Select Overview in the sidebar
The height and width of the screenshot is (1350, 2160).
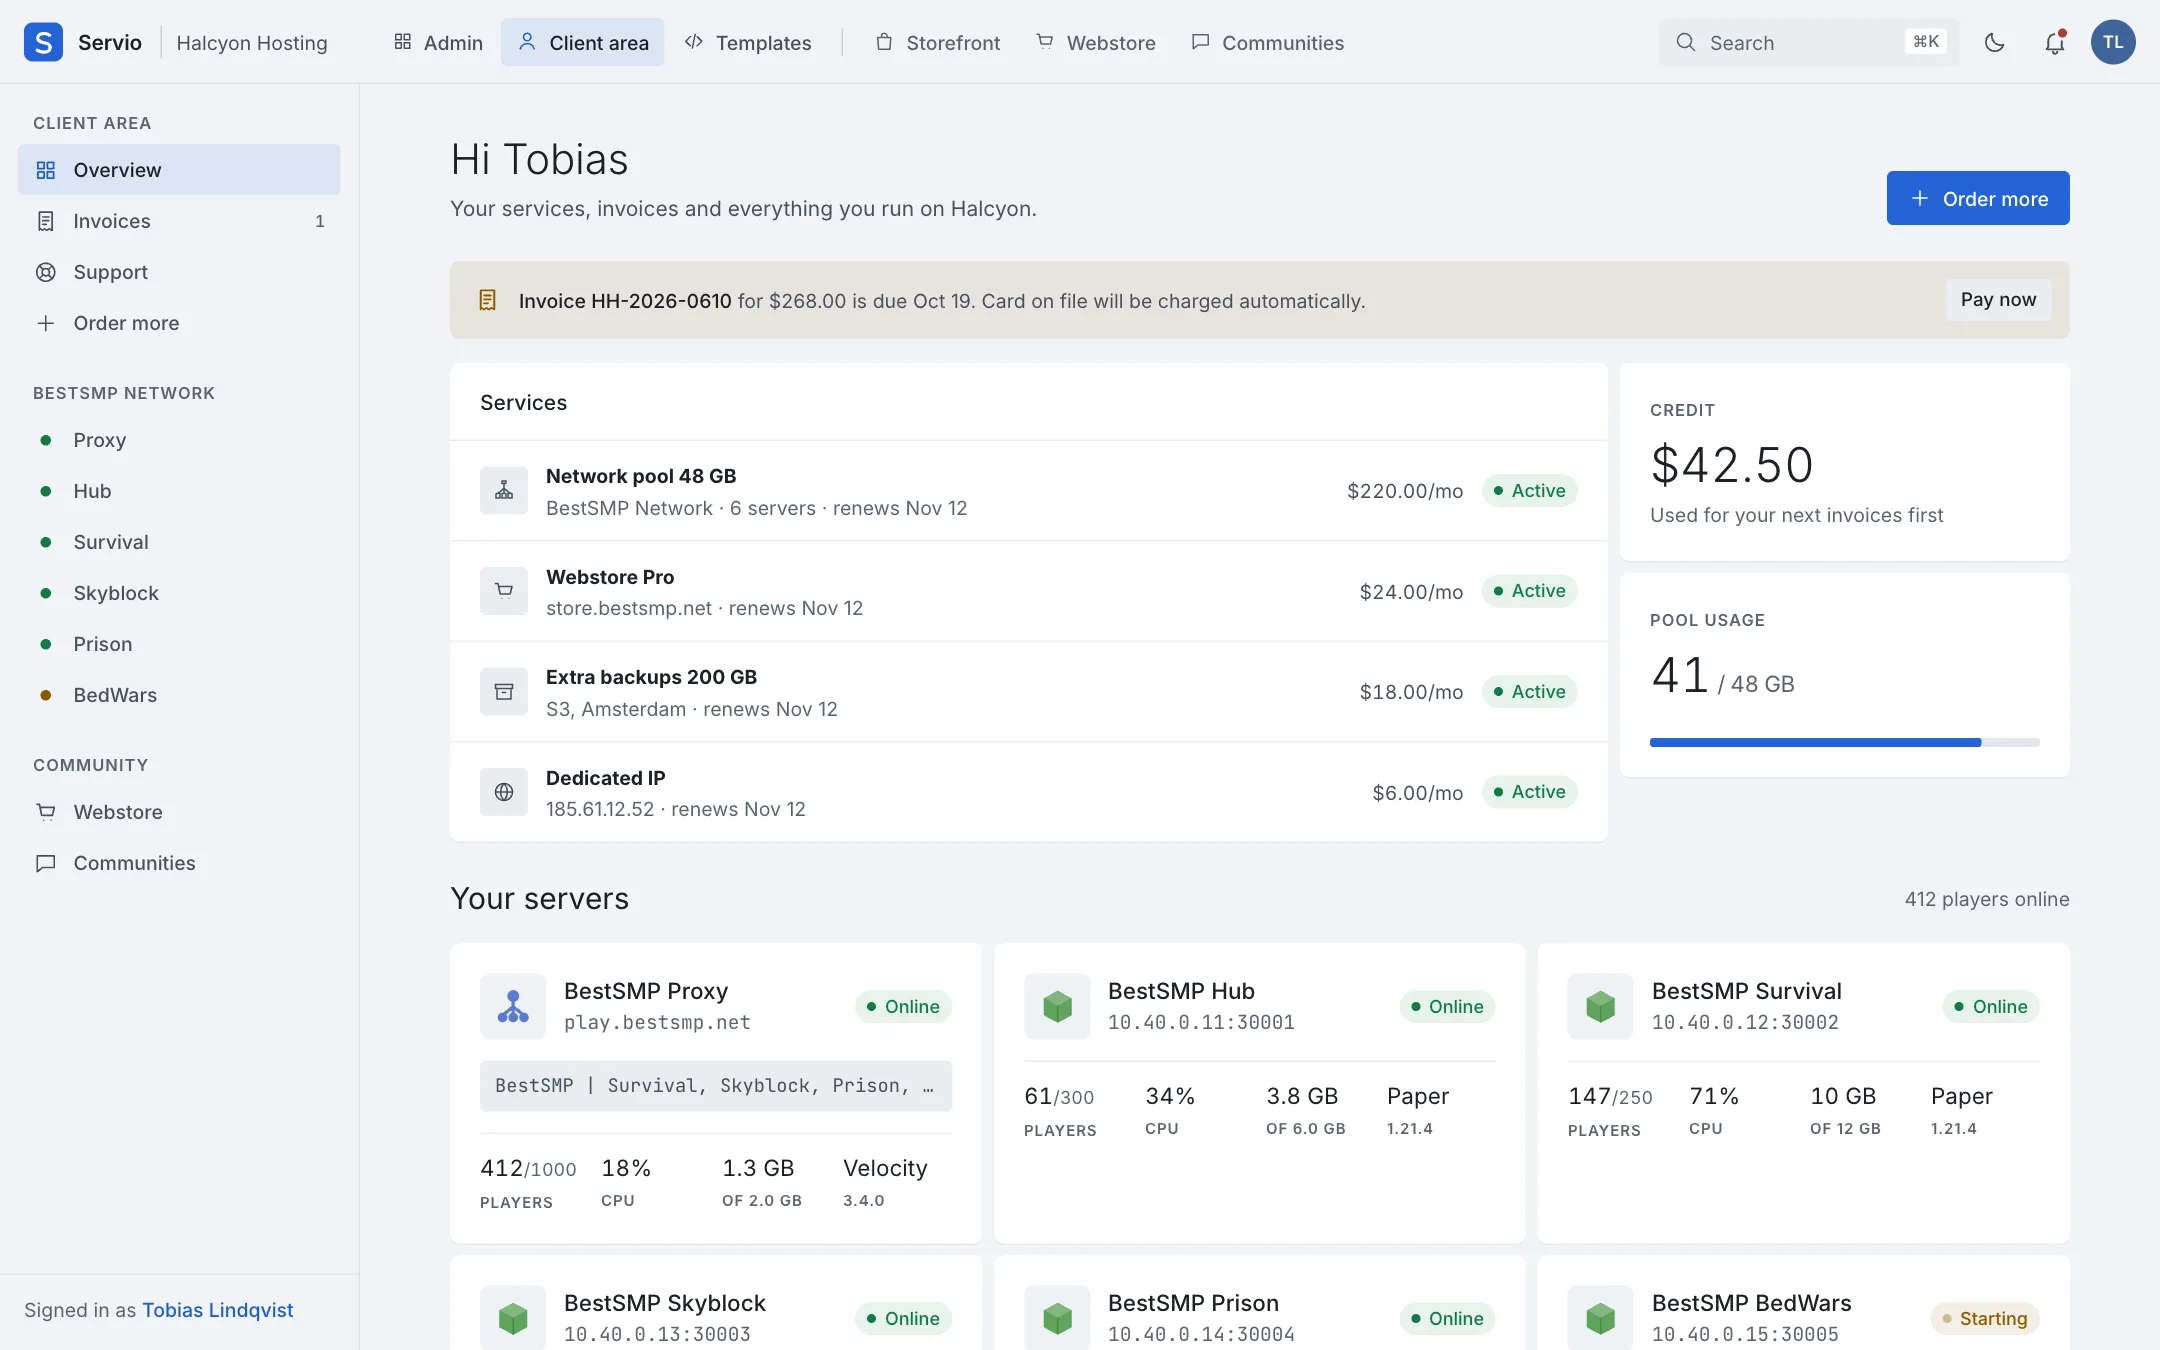click(179, 170)
